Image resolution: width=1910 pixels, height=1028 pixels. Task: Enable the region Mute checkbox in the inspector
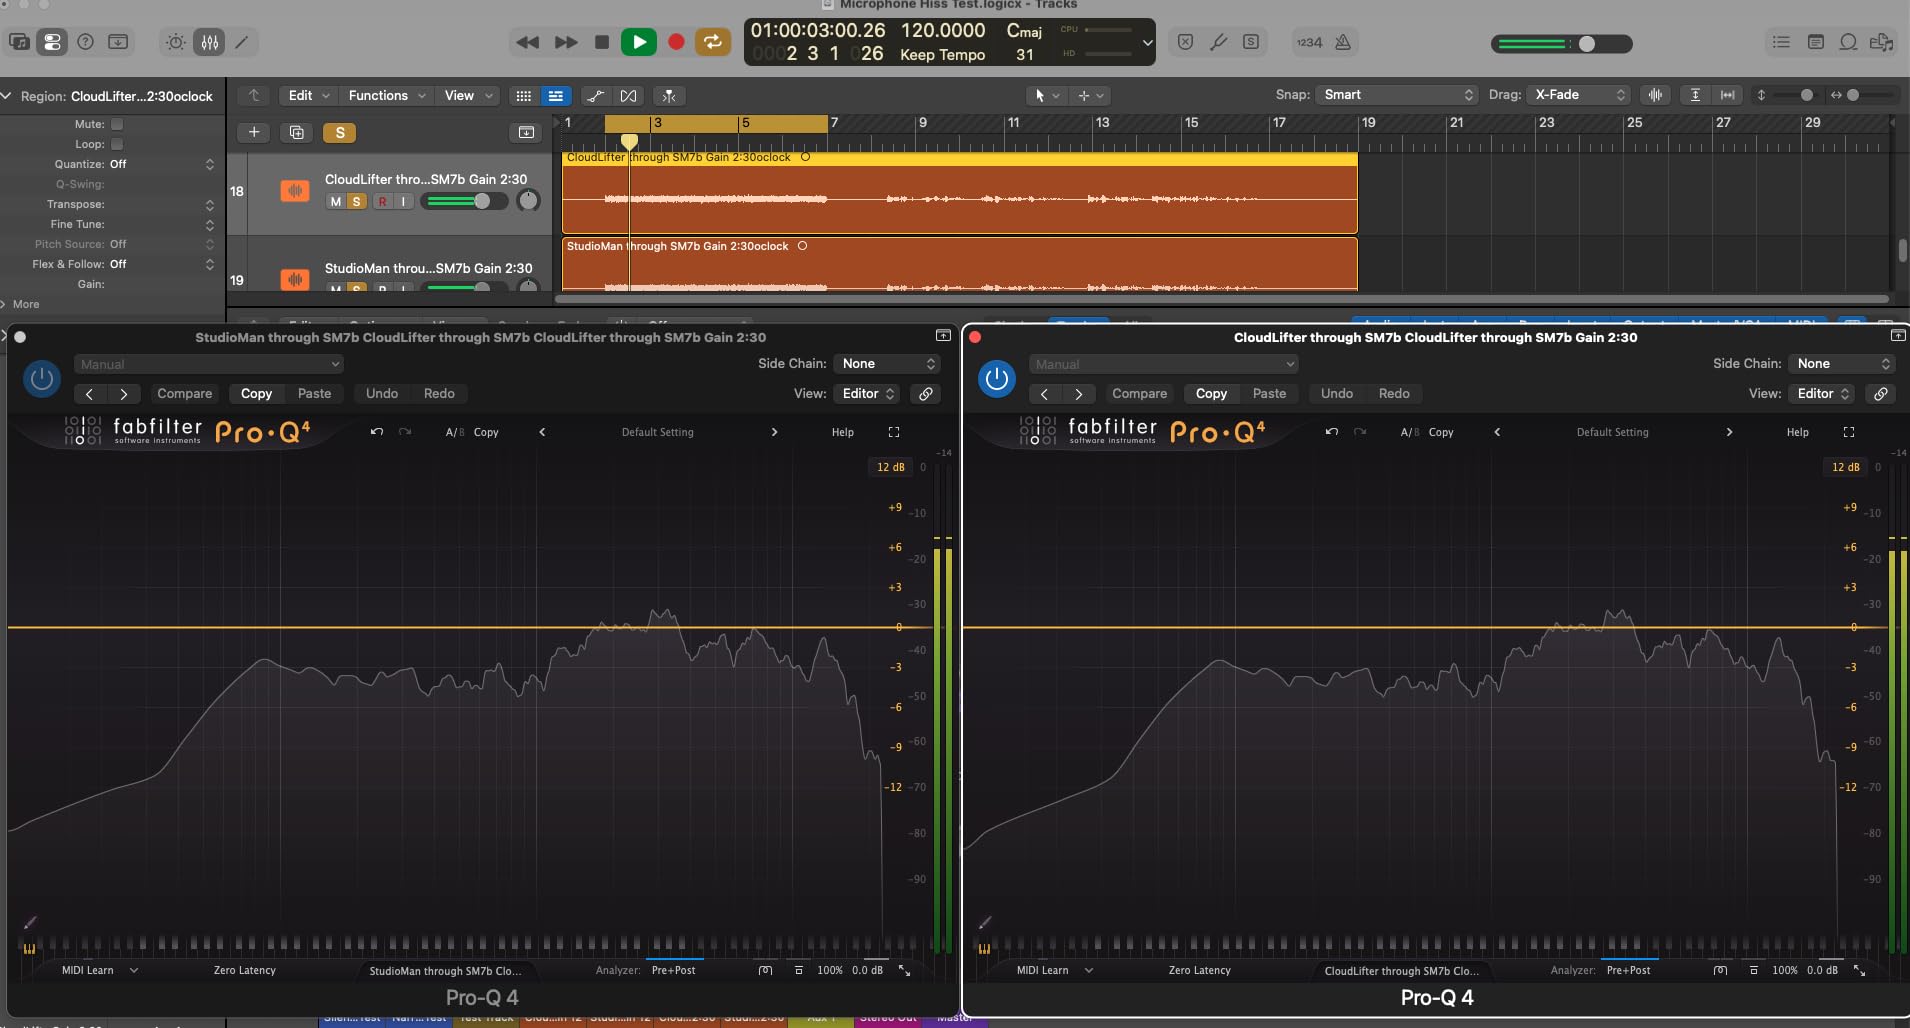pos(117,124)
